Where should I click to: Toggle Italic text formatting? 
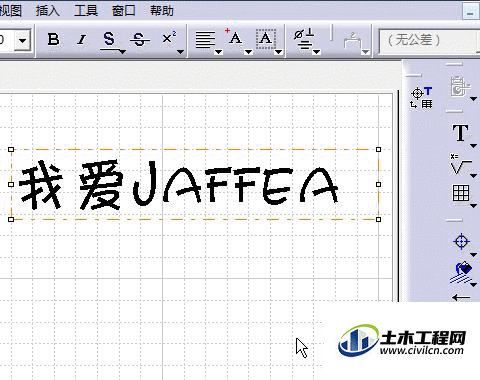[81, 40]
